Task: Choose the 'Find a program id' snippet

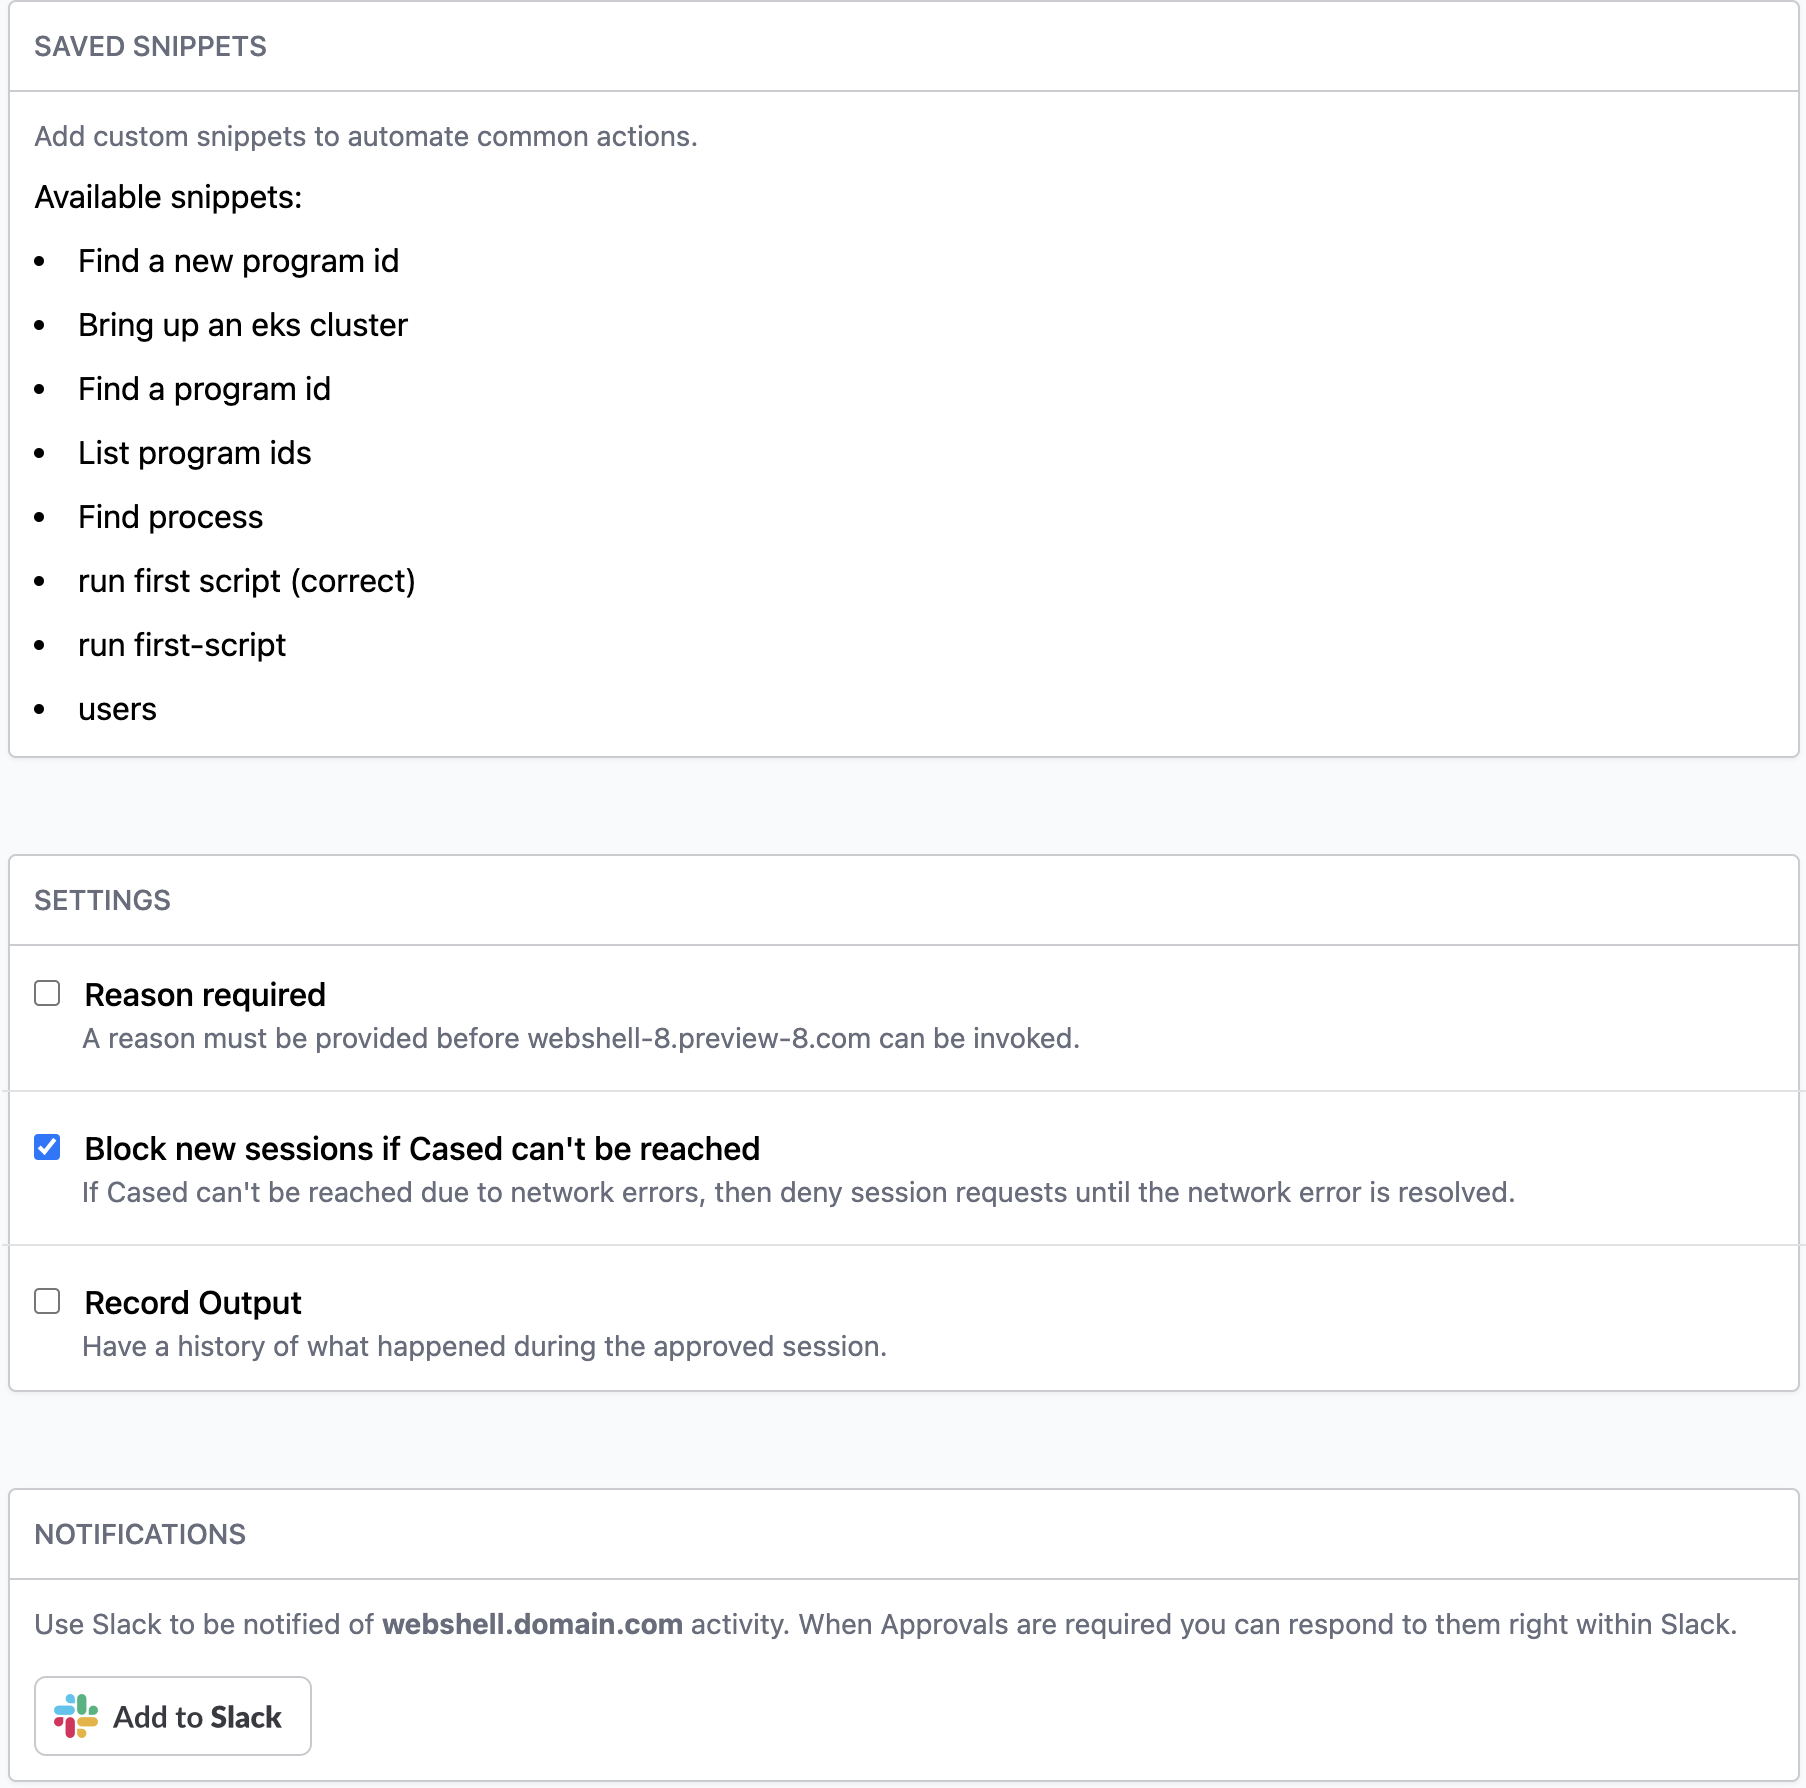Action: click(204, 389)
